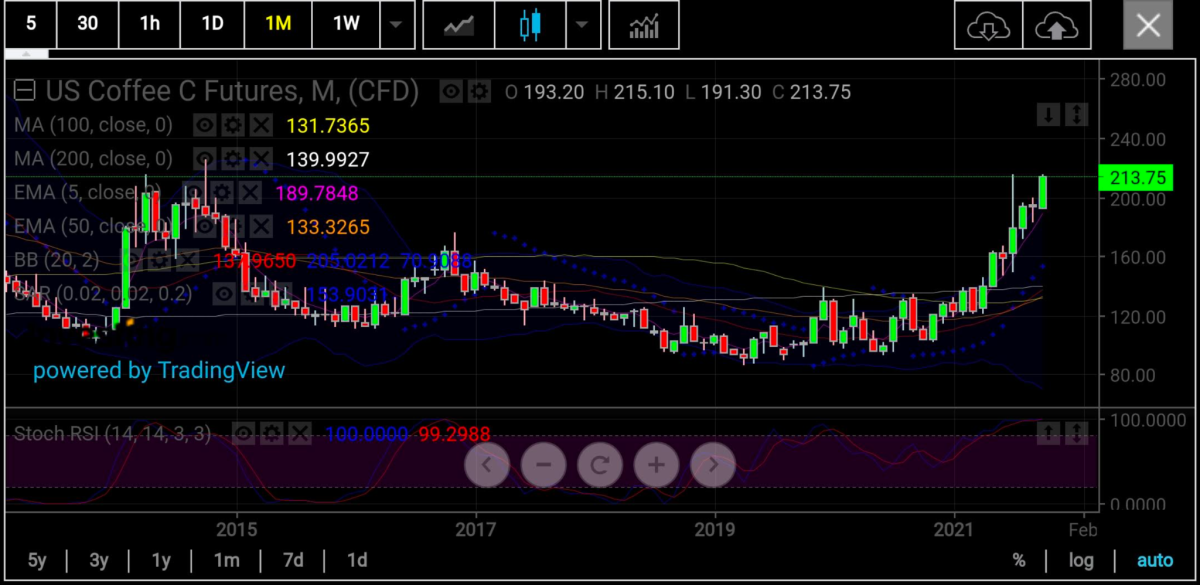
Task: Maximize the Stoch RSI pane
Action: [1076, 433]
